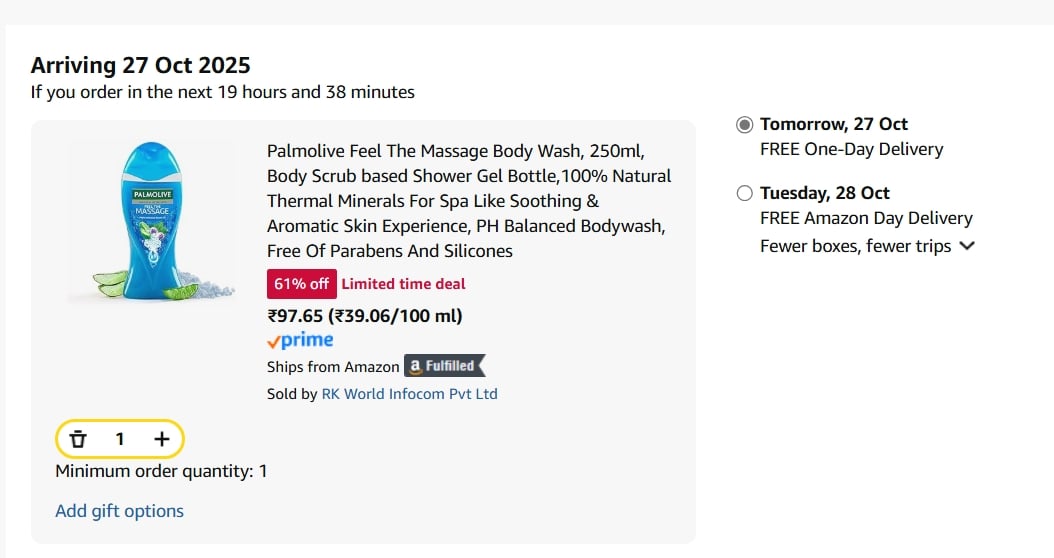Click the Limited time deal label
Screen dimensions: 1054x558
(x=403, y=284)
